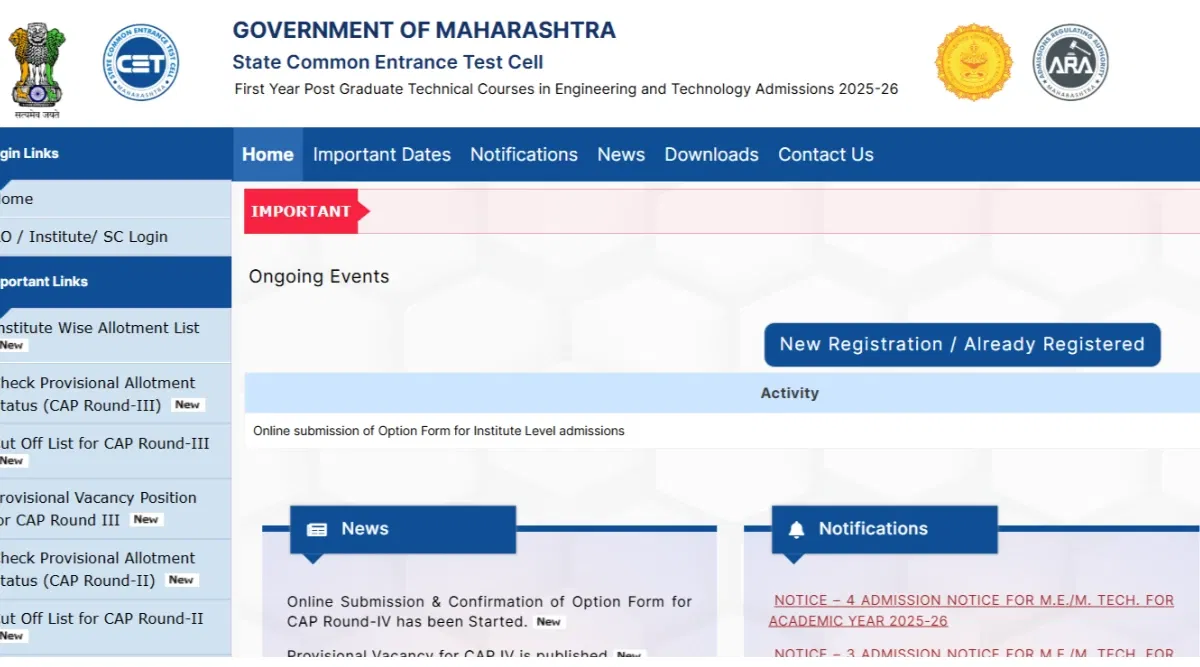
Task: Open NOTICE – 3 admission notice link
Action: [x=974, y=655]
